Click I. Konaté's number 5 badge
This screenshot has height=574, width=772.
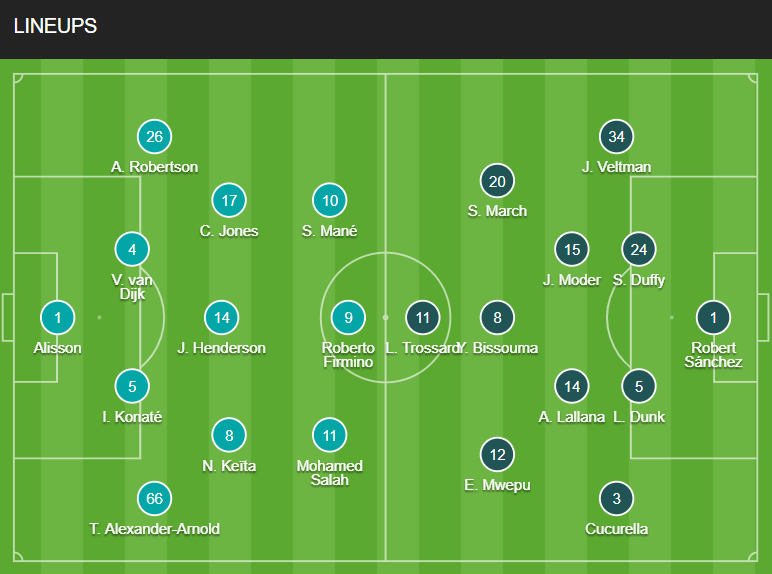pos(132,386)
